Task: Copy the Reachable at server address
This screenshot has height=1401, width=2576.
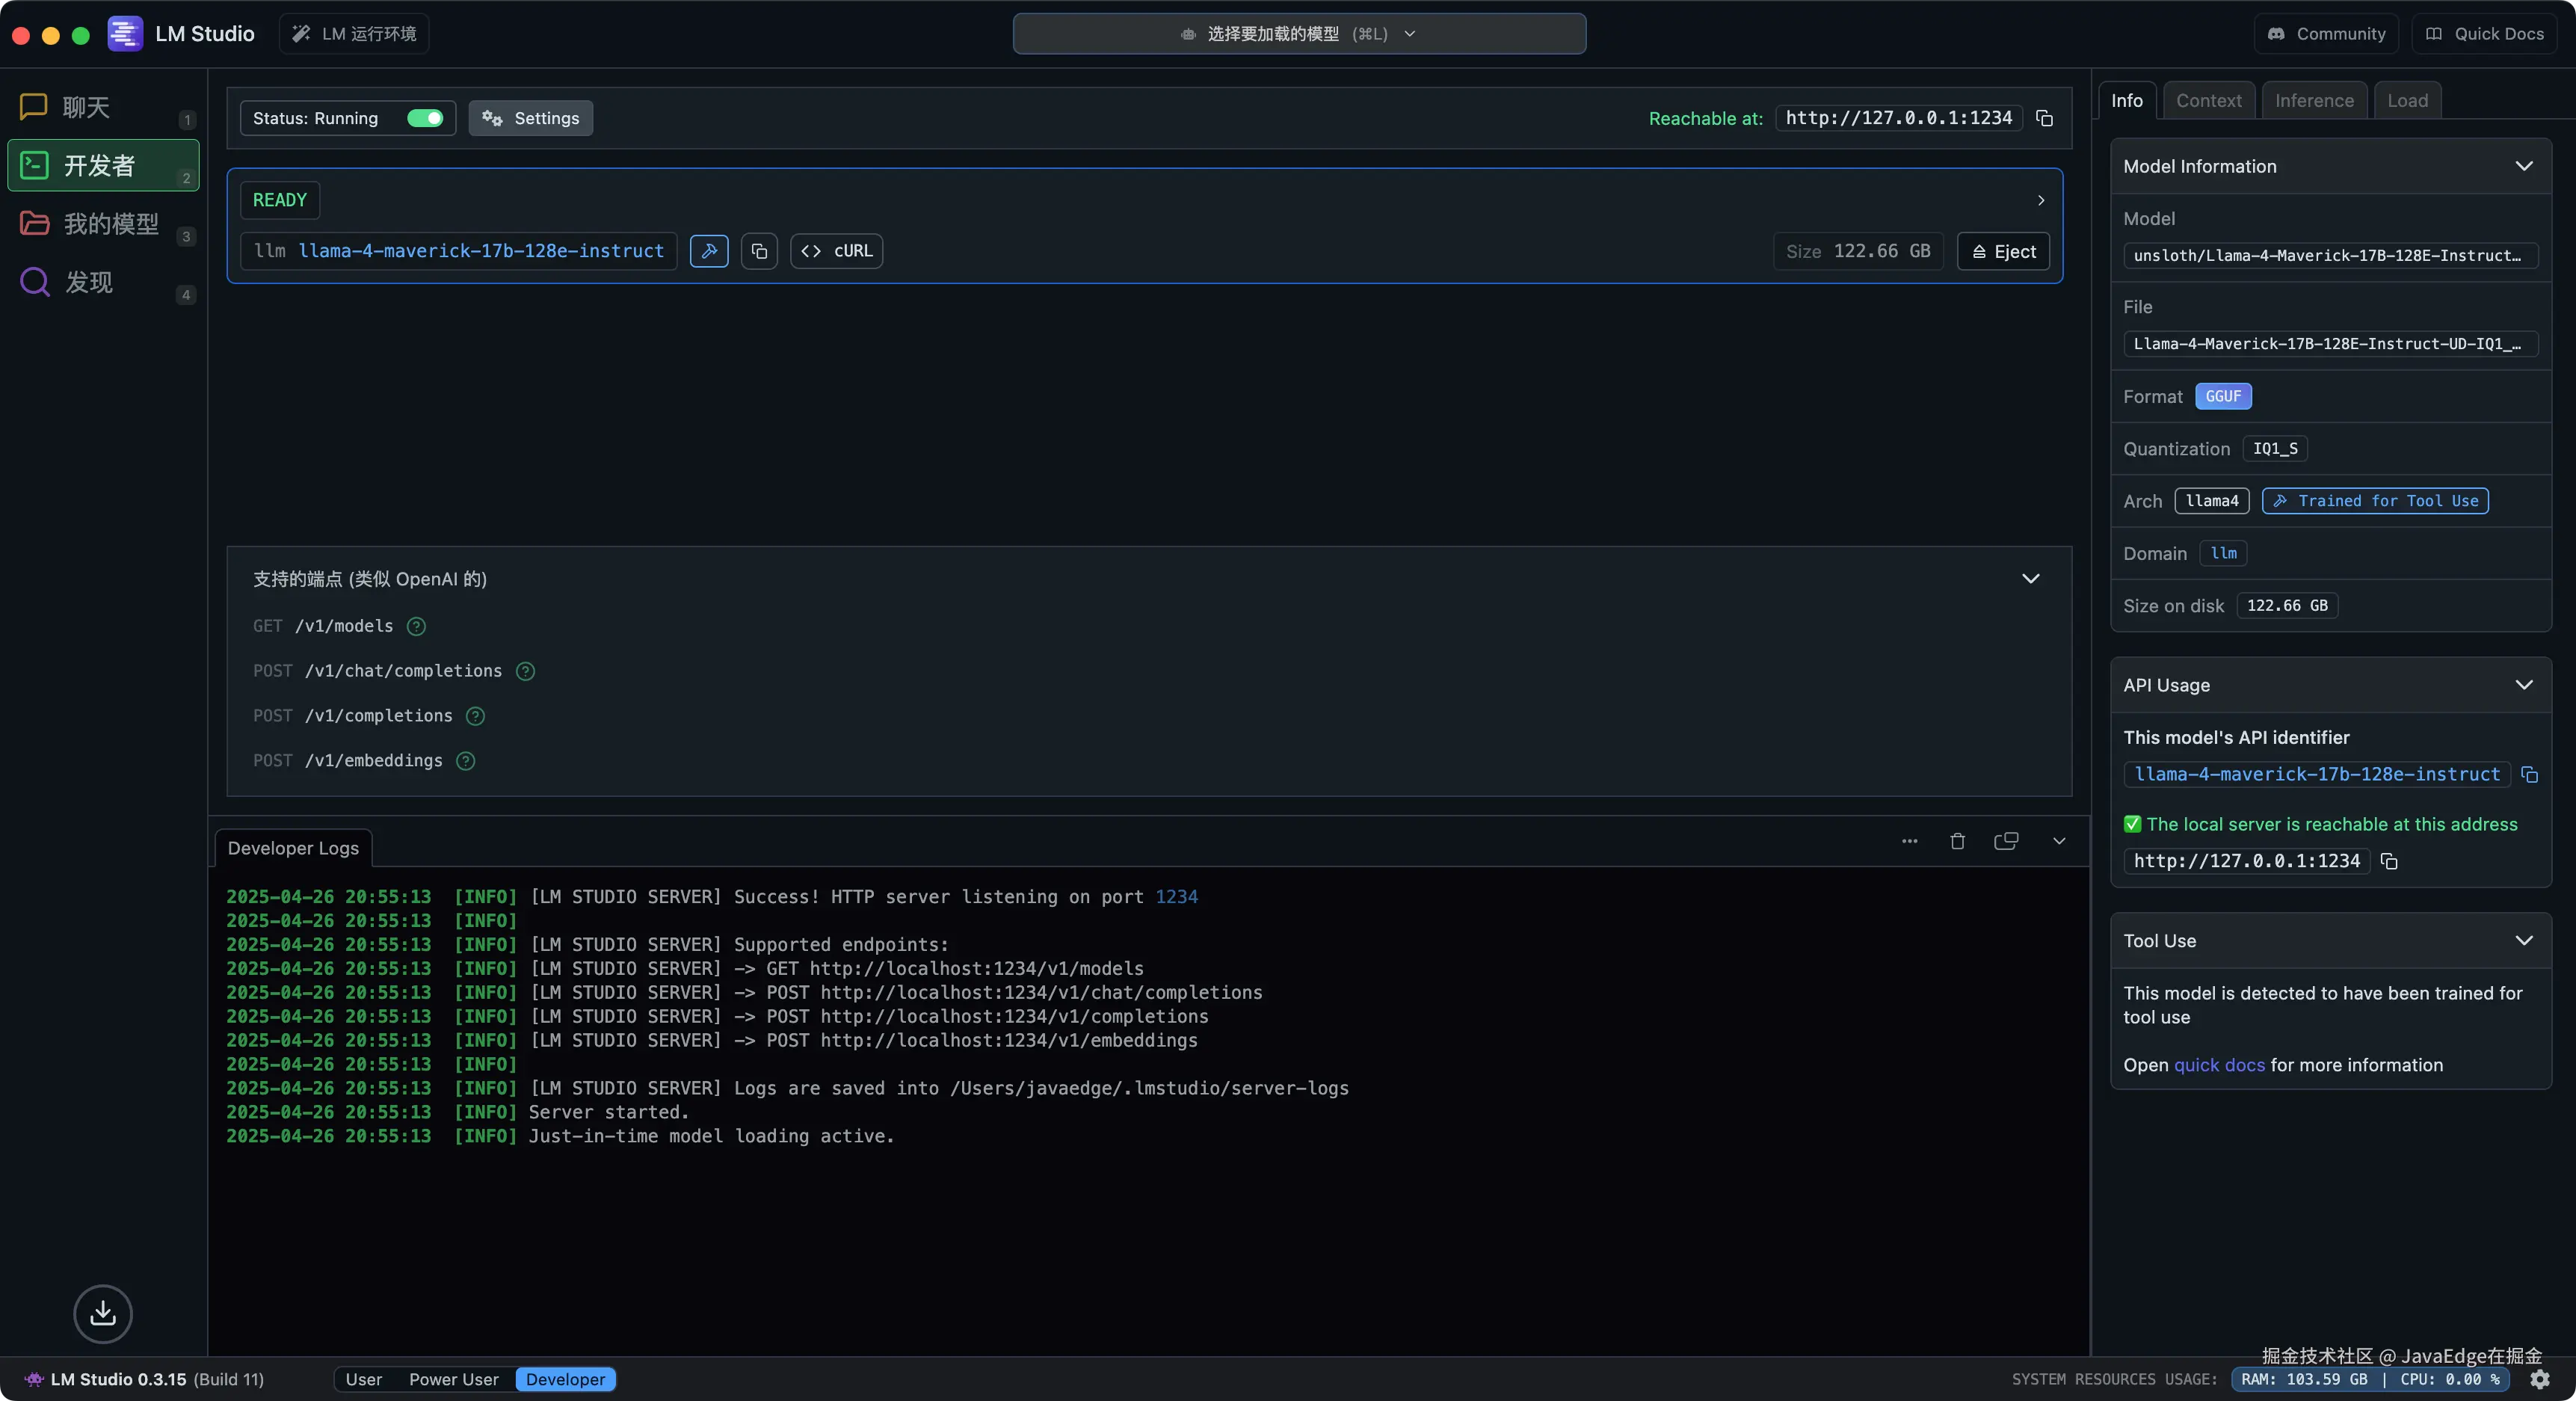Action: coord(2044,119)
